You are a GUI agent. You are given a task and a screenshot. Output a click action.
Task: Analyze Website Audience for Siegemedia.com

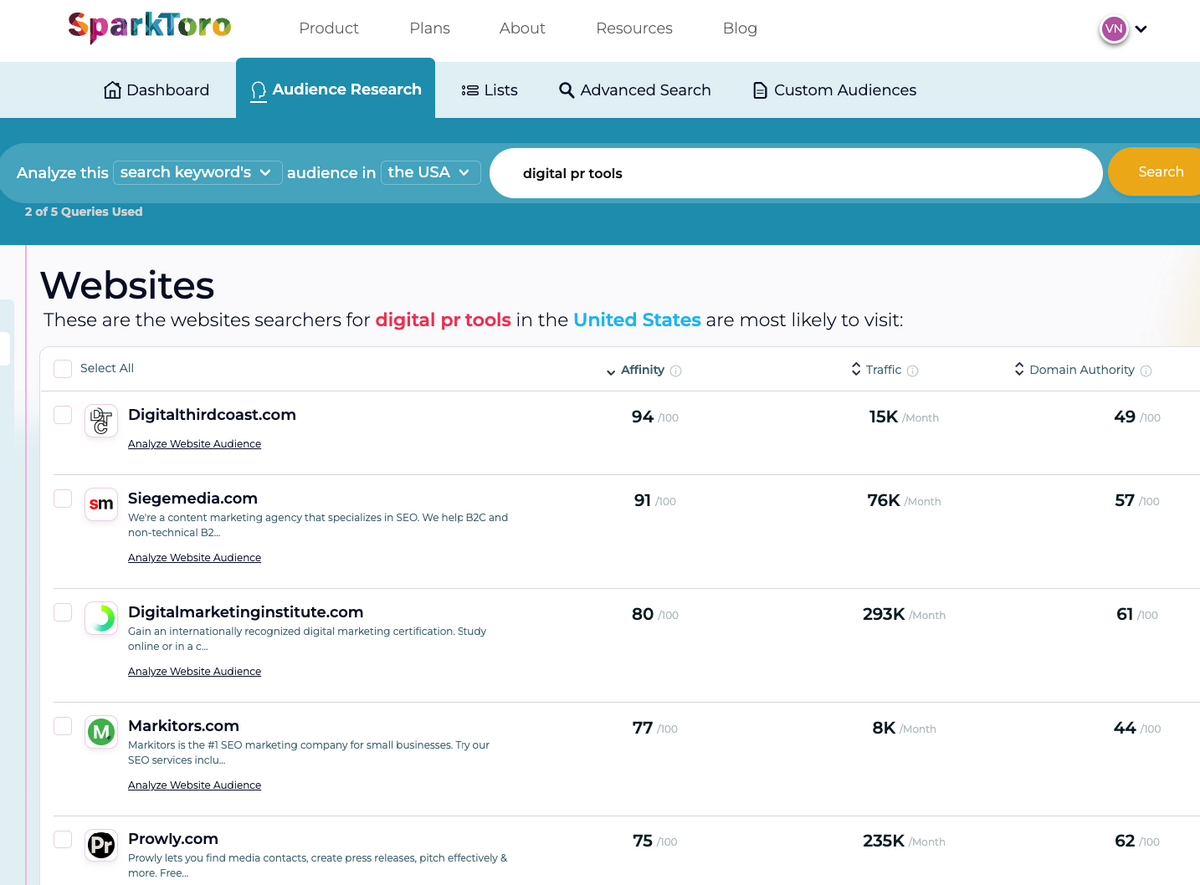194,558
